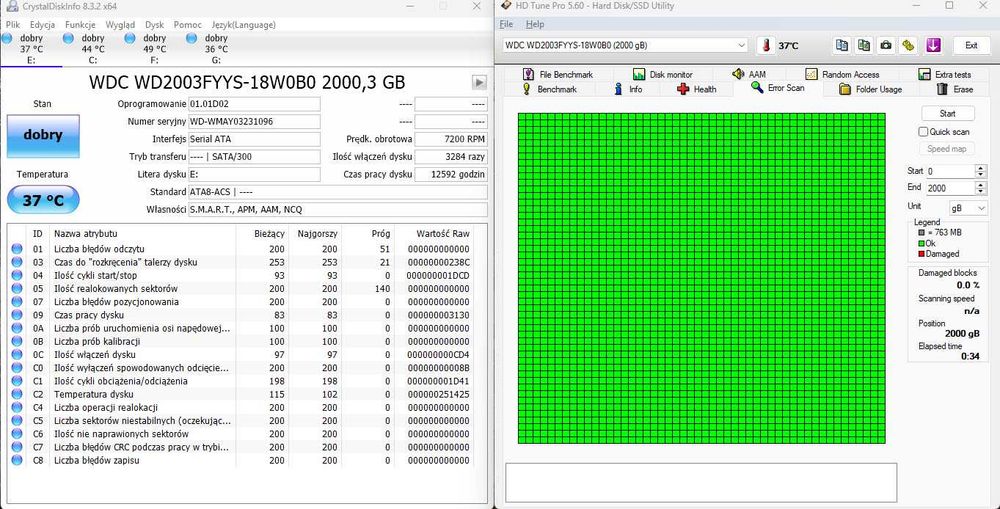Click the blue health orb beside C: drive
This screenshot has width=1000, height=509.
click(x=69, y=39)
